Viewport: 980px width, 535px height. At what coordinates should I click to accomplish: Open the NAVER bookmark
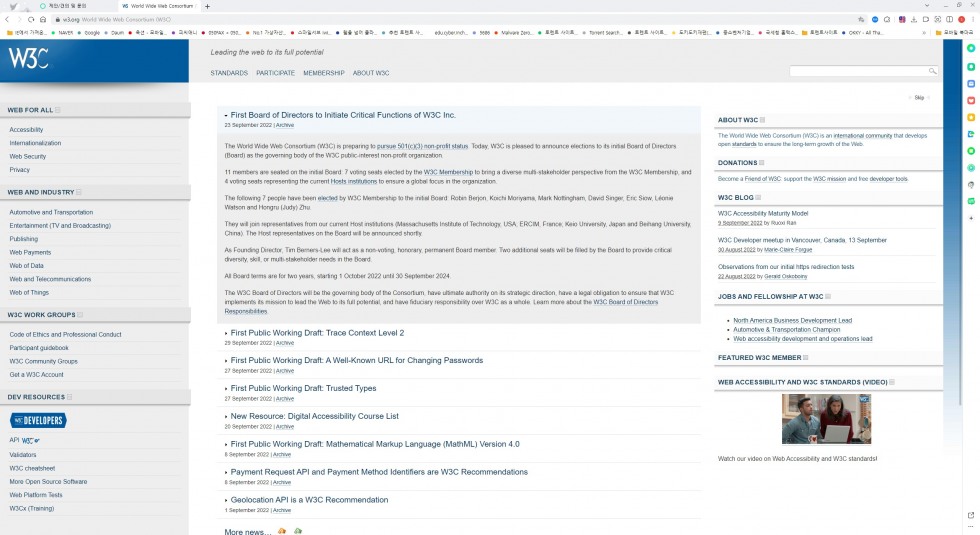click(62, 32)
